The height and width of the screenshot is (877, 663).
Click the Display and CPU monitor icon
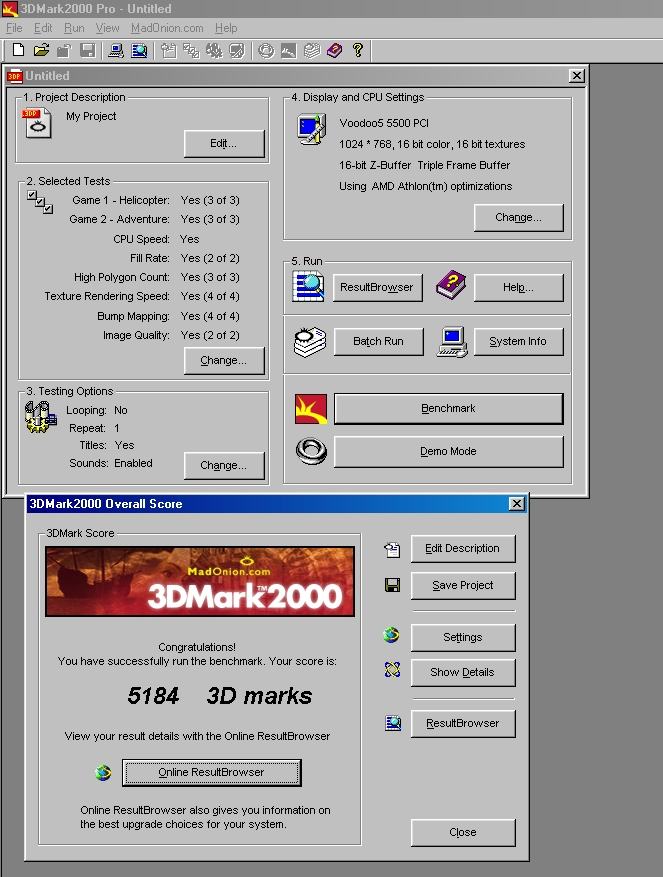point(312,129)
